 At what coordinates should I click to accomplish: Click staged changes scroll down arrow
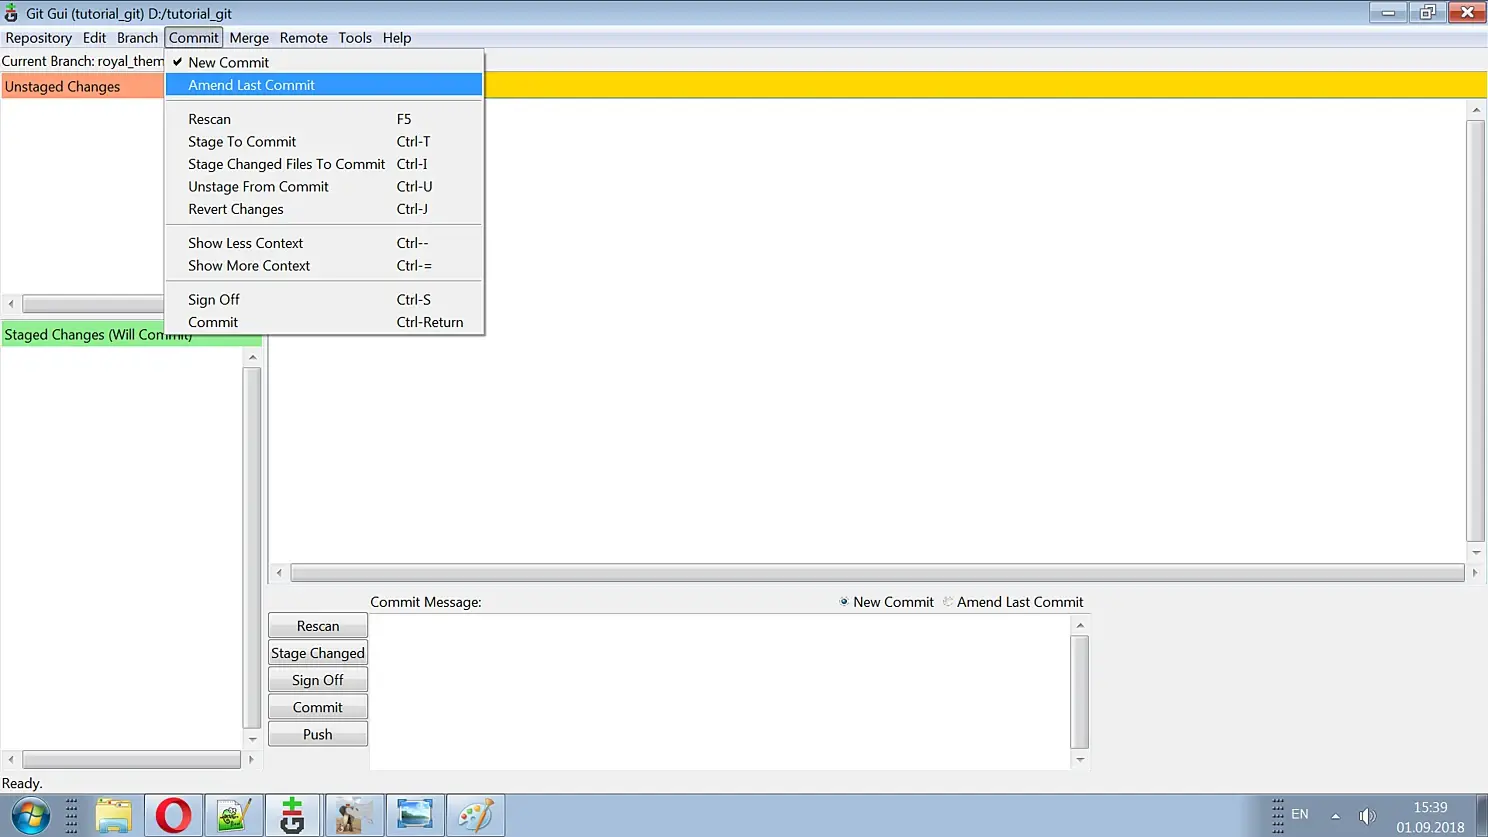[x=252, y=740]
